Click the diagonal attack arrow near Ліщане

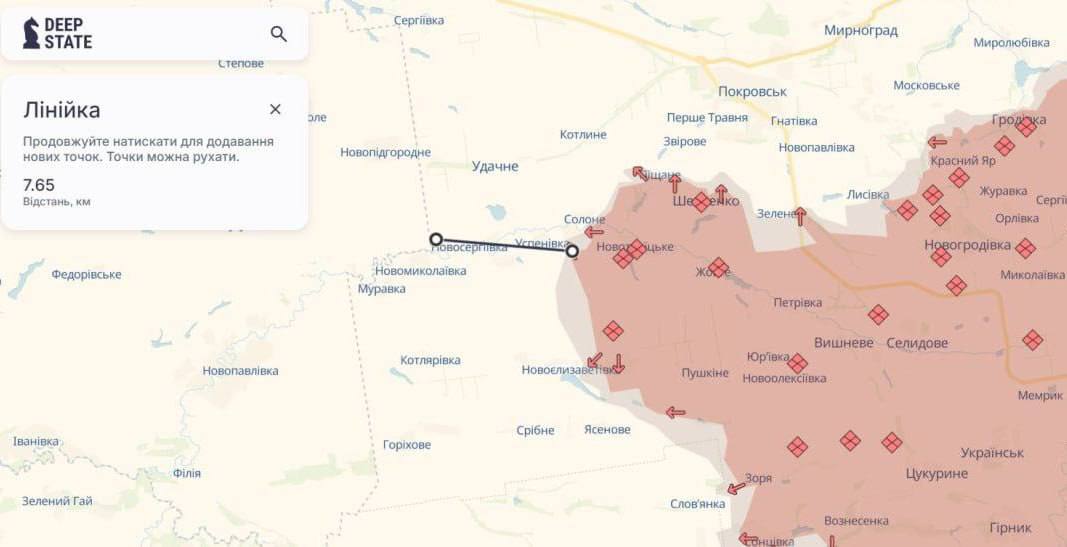click(x=640, y=173)
